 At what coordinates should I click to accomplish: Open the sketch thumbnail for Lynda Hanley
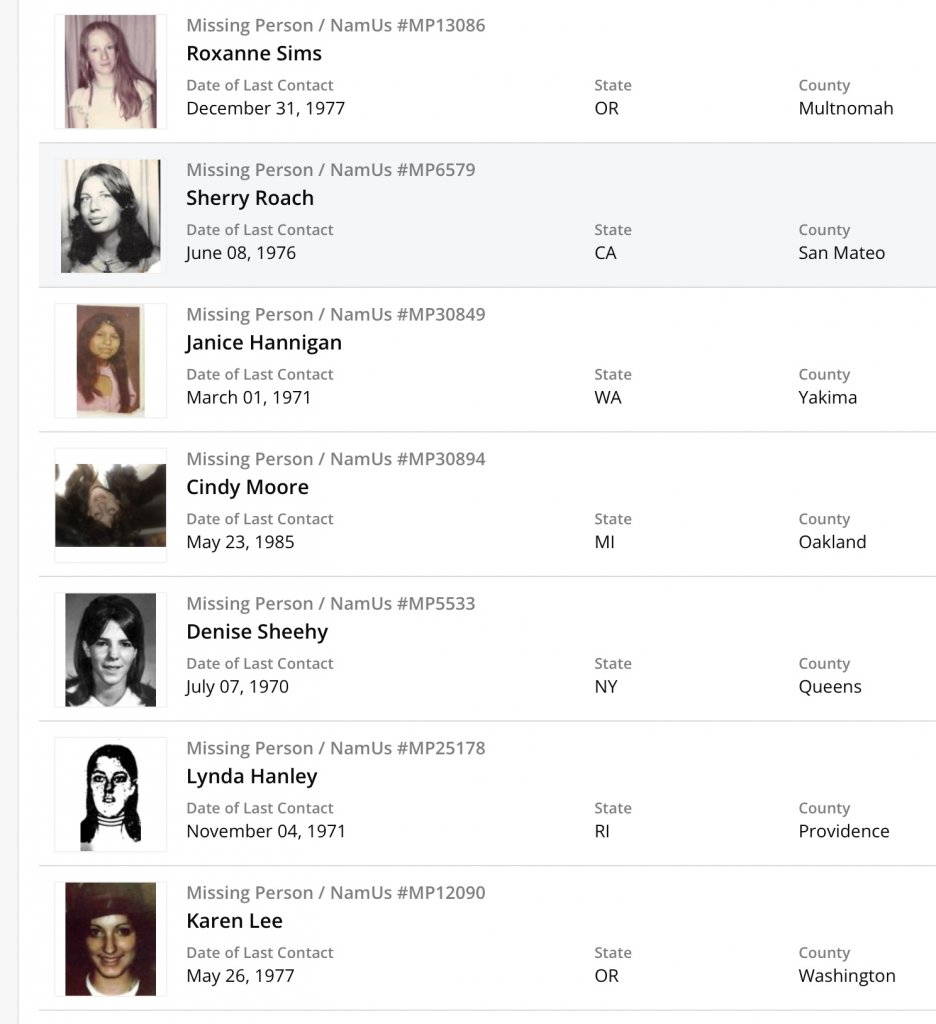coord(110,794)
